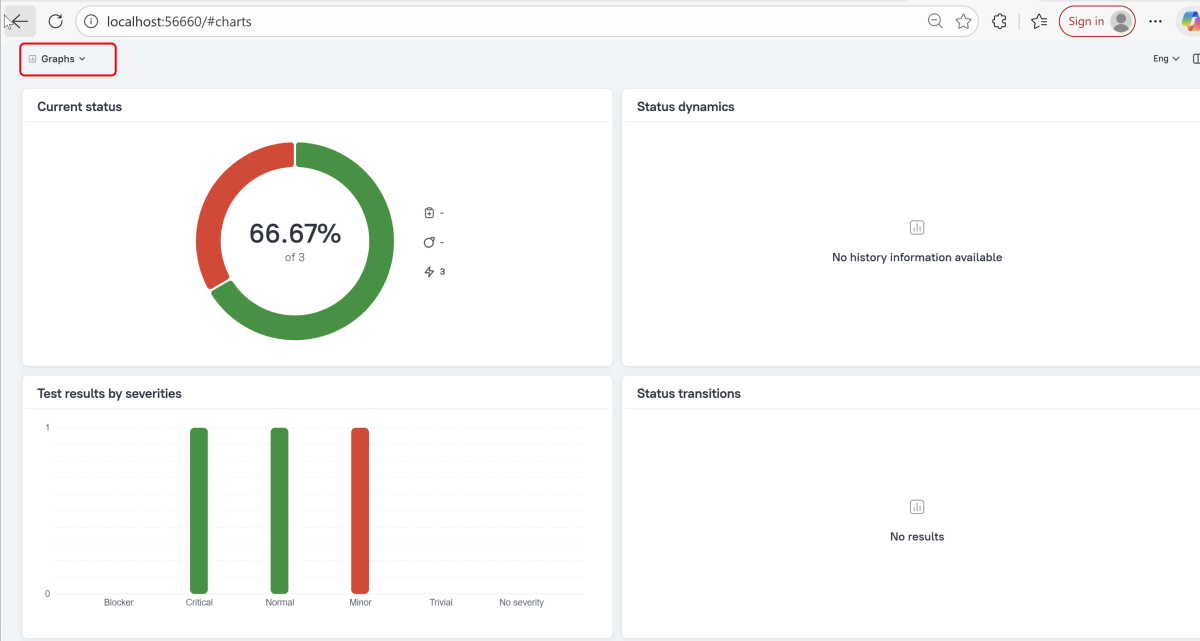Click the retries lightning bolt icon showing 3
The width and height of the screenshot is (1200, 641).
pos(429,272)
